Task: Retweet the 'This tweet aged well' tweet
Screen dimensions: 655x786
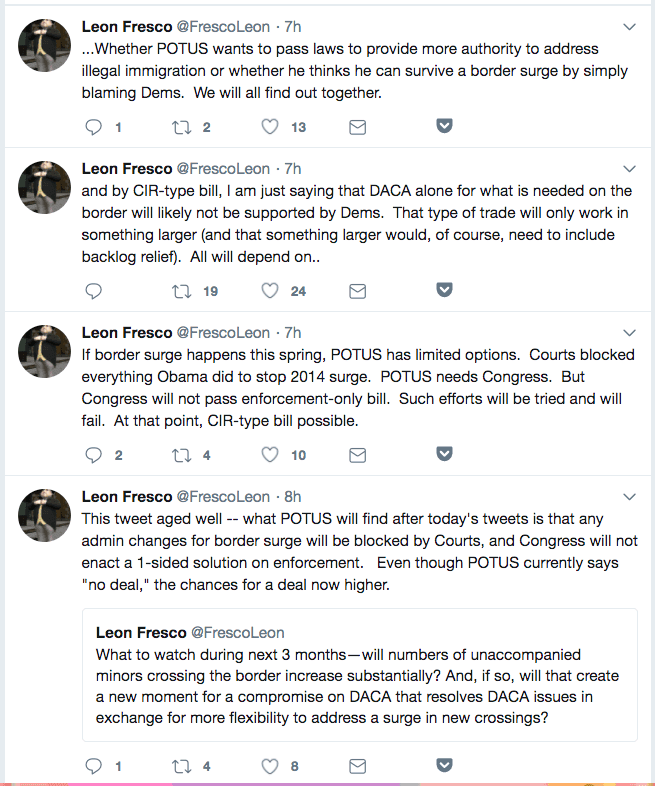Action: coord(182,767)
